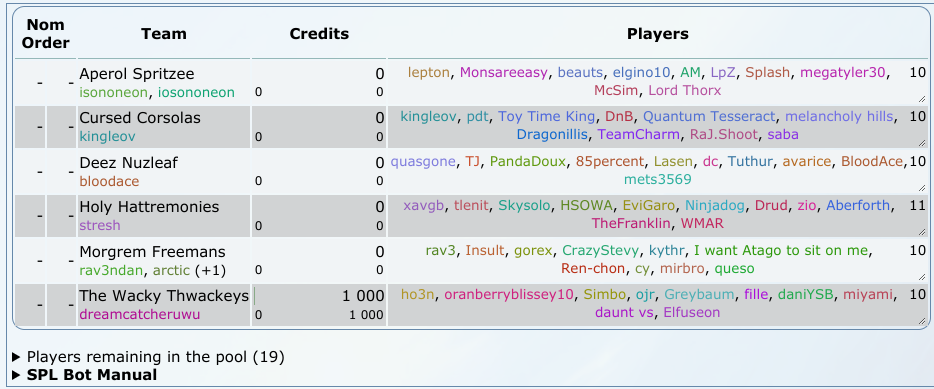
Task: Select the Credits column header
Action: point(319,34)
